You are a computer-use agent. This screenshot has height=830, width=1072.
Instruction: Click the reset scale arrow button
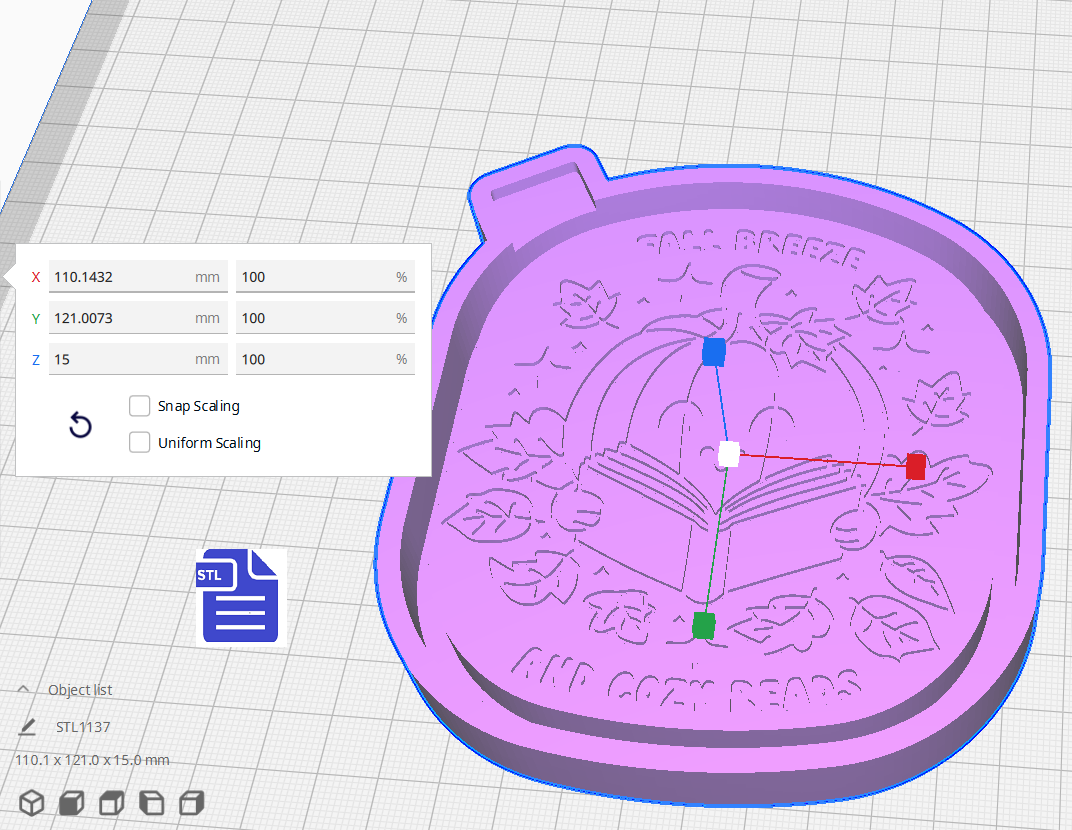click(80, 425)
